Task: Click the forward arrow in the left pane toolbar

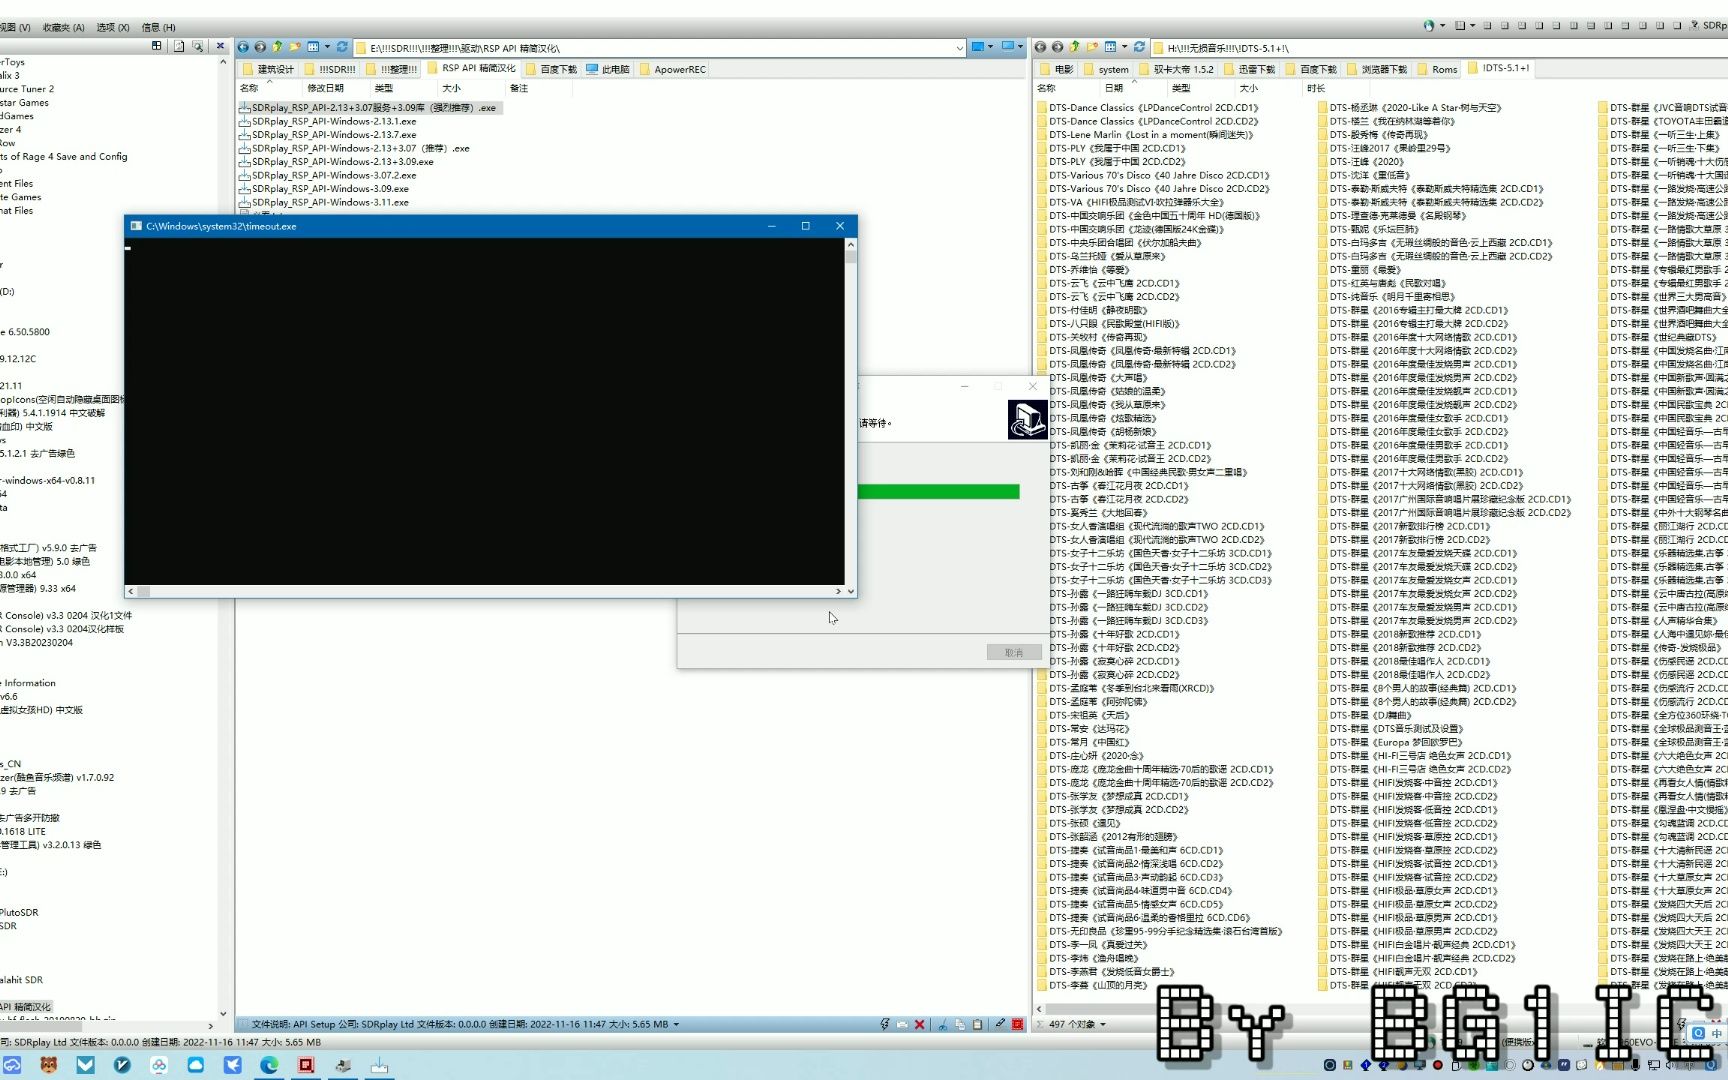Action: click(x=260, y=47)
